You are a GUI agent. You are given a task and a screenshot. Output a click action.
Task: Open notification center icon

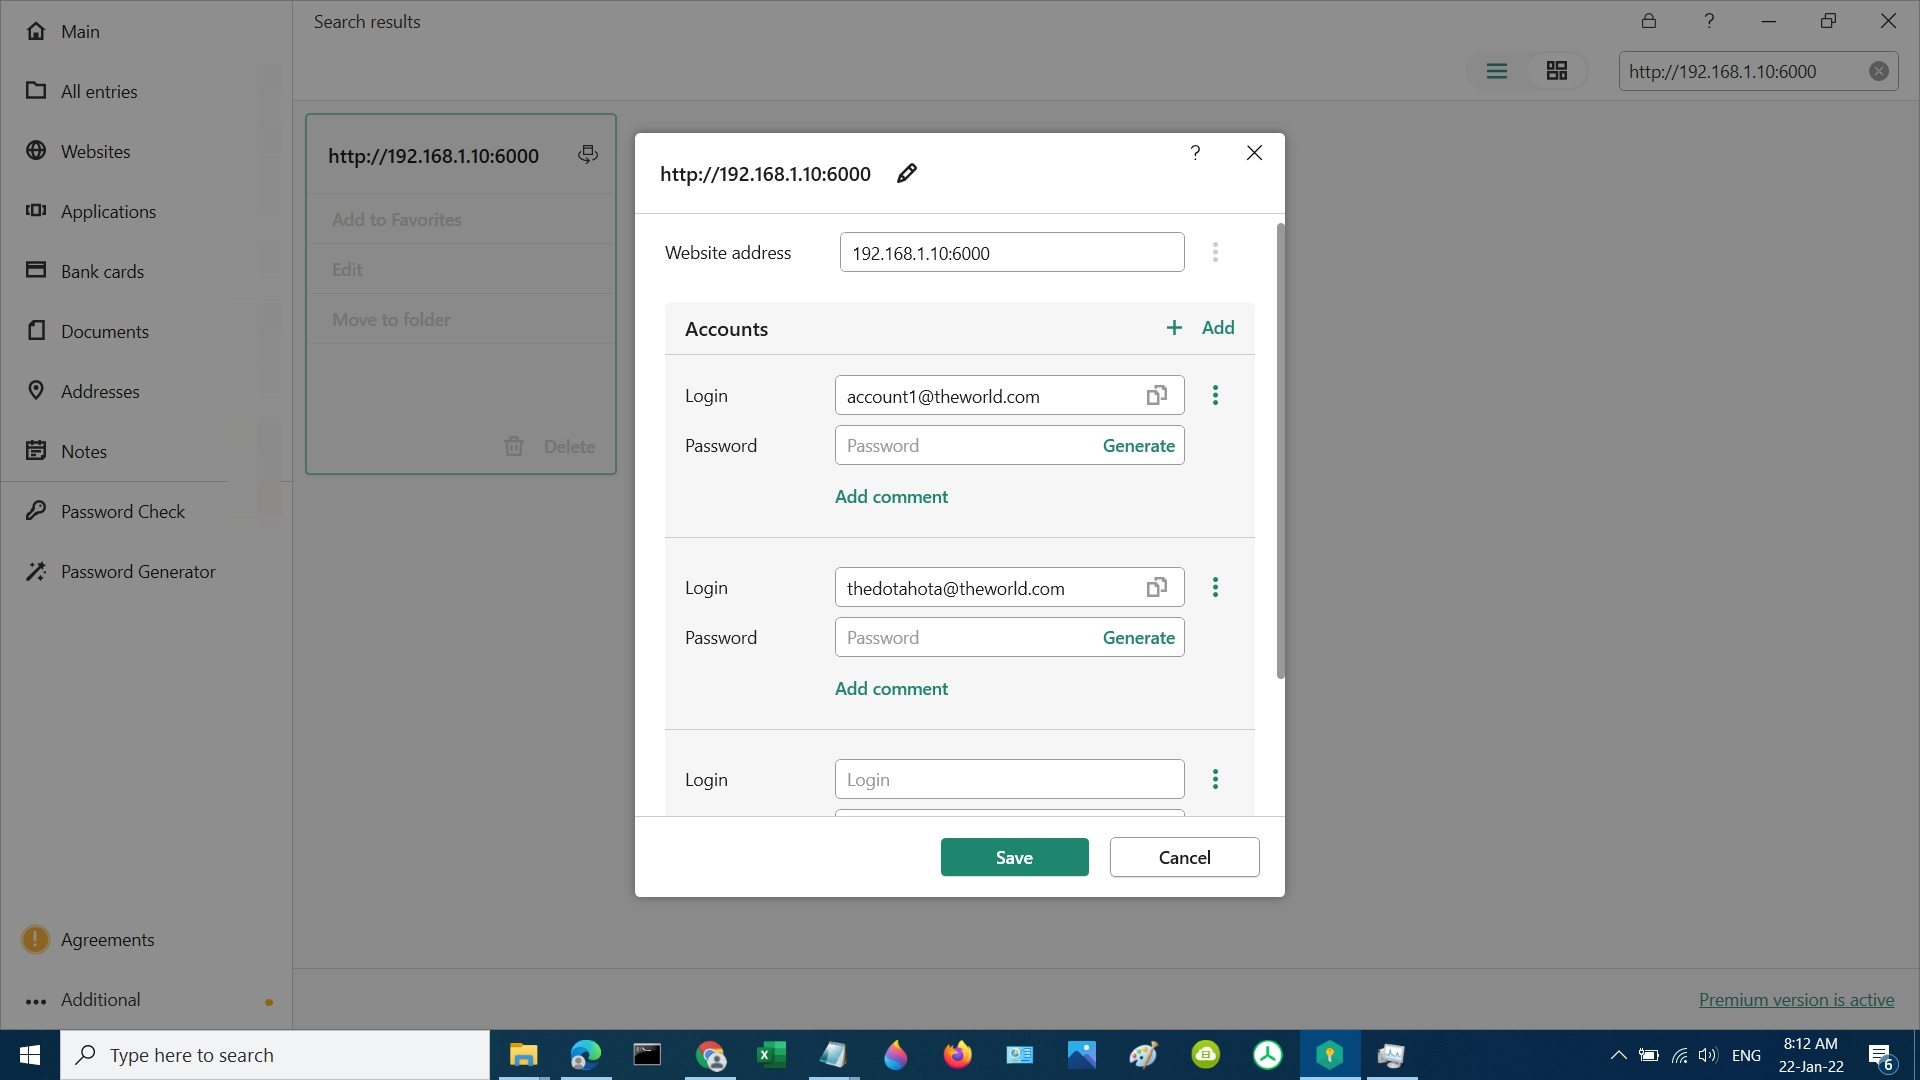click(x=1880, y=1055)
